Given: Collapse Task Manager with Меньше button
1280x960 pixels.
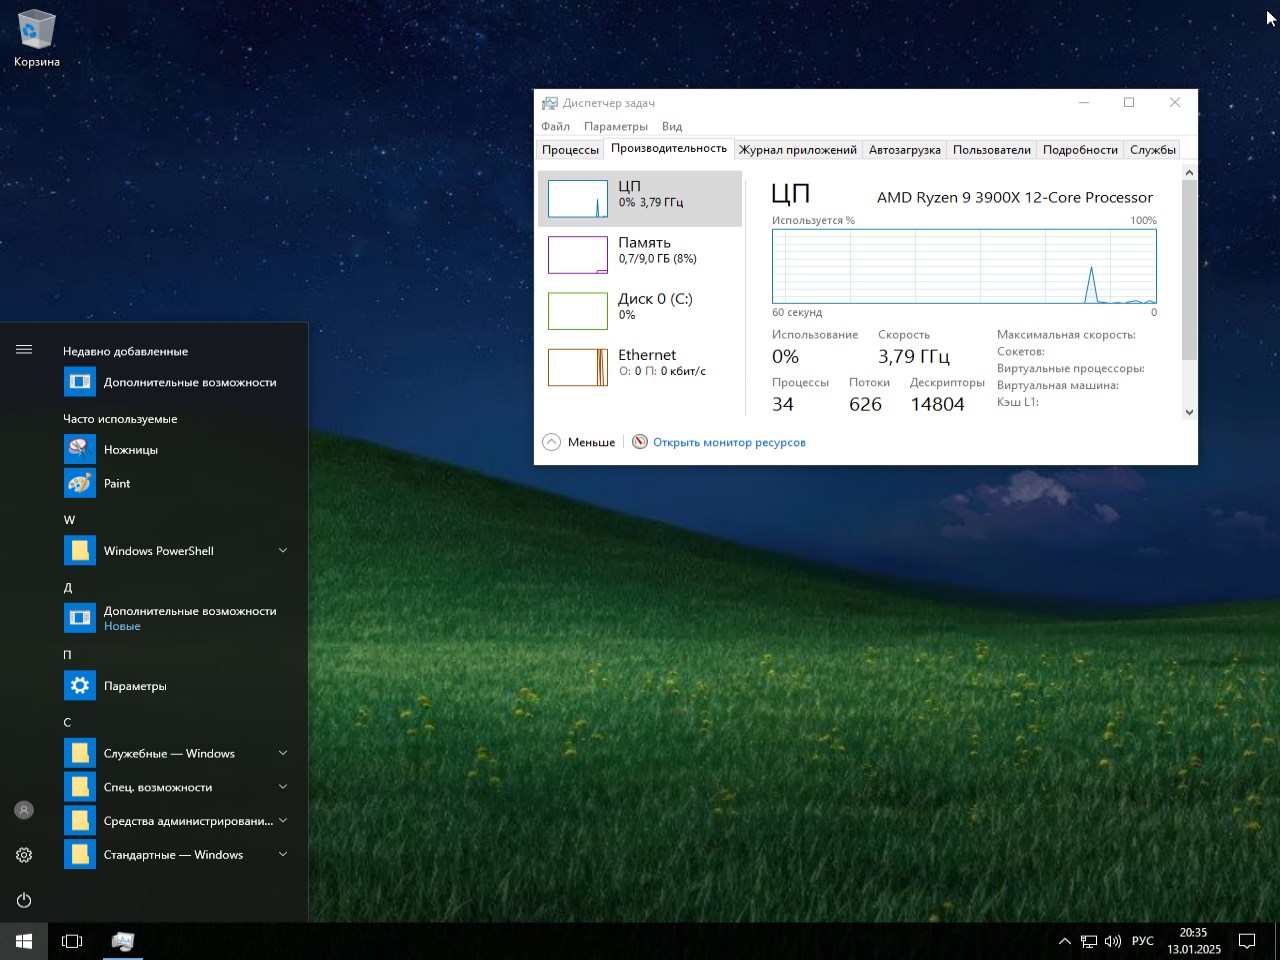Looking at the screenshot, I should (x=580, y=442).
